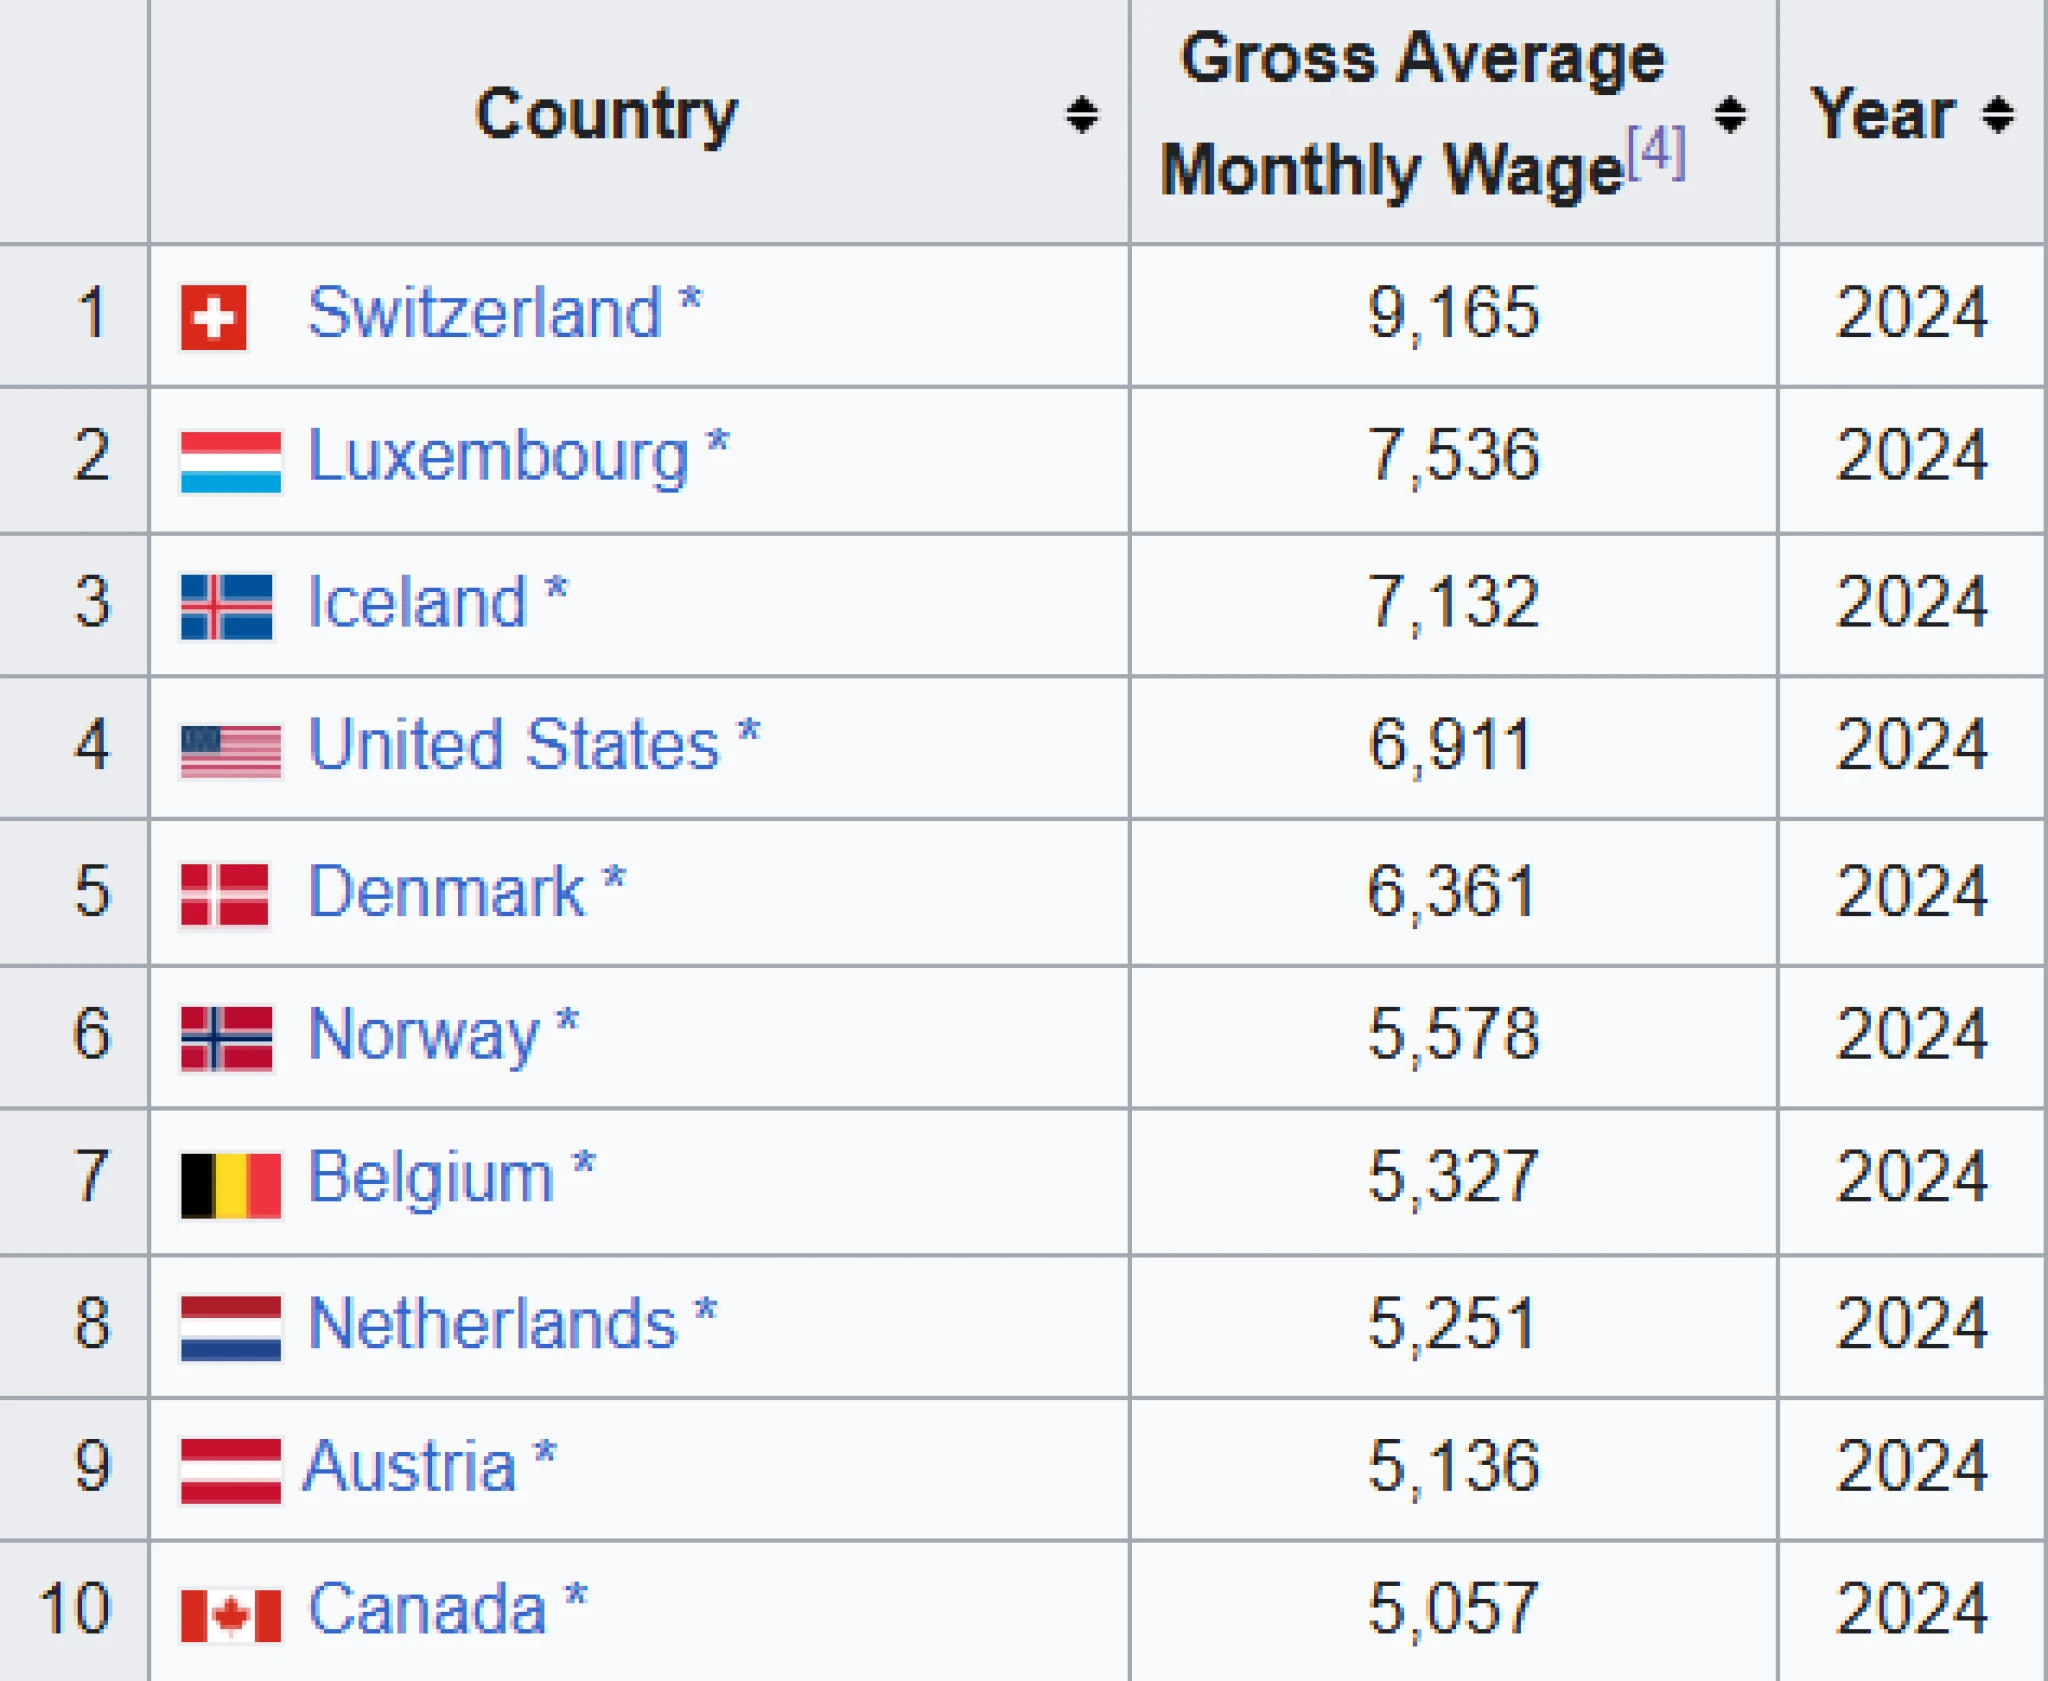
Task: Open the Luxembourg article link
Action: click(x=498, y=457)
